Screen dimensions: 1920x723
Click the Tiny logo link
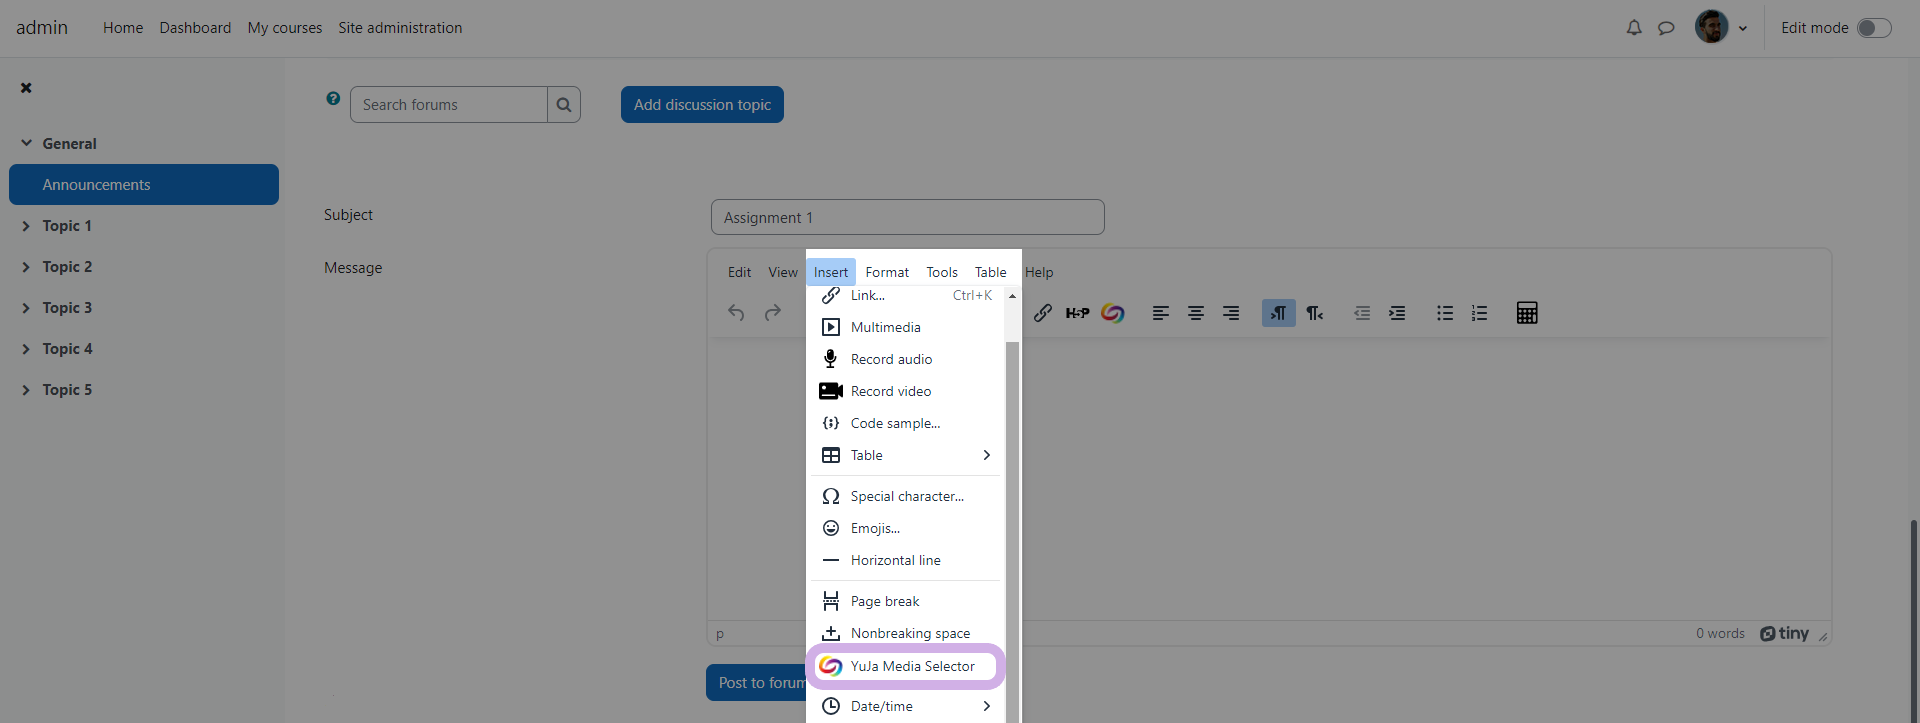coord(1785,633)
